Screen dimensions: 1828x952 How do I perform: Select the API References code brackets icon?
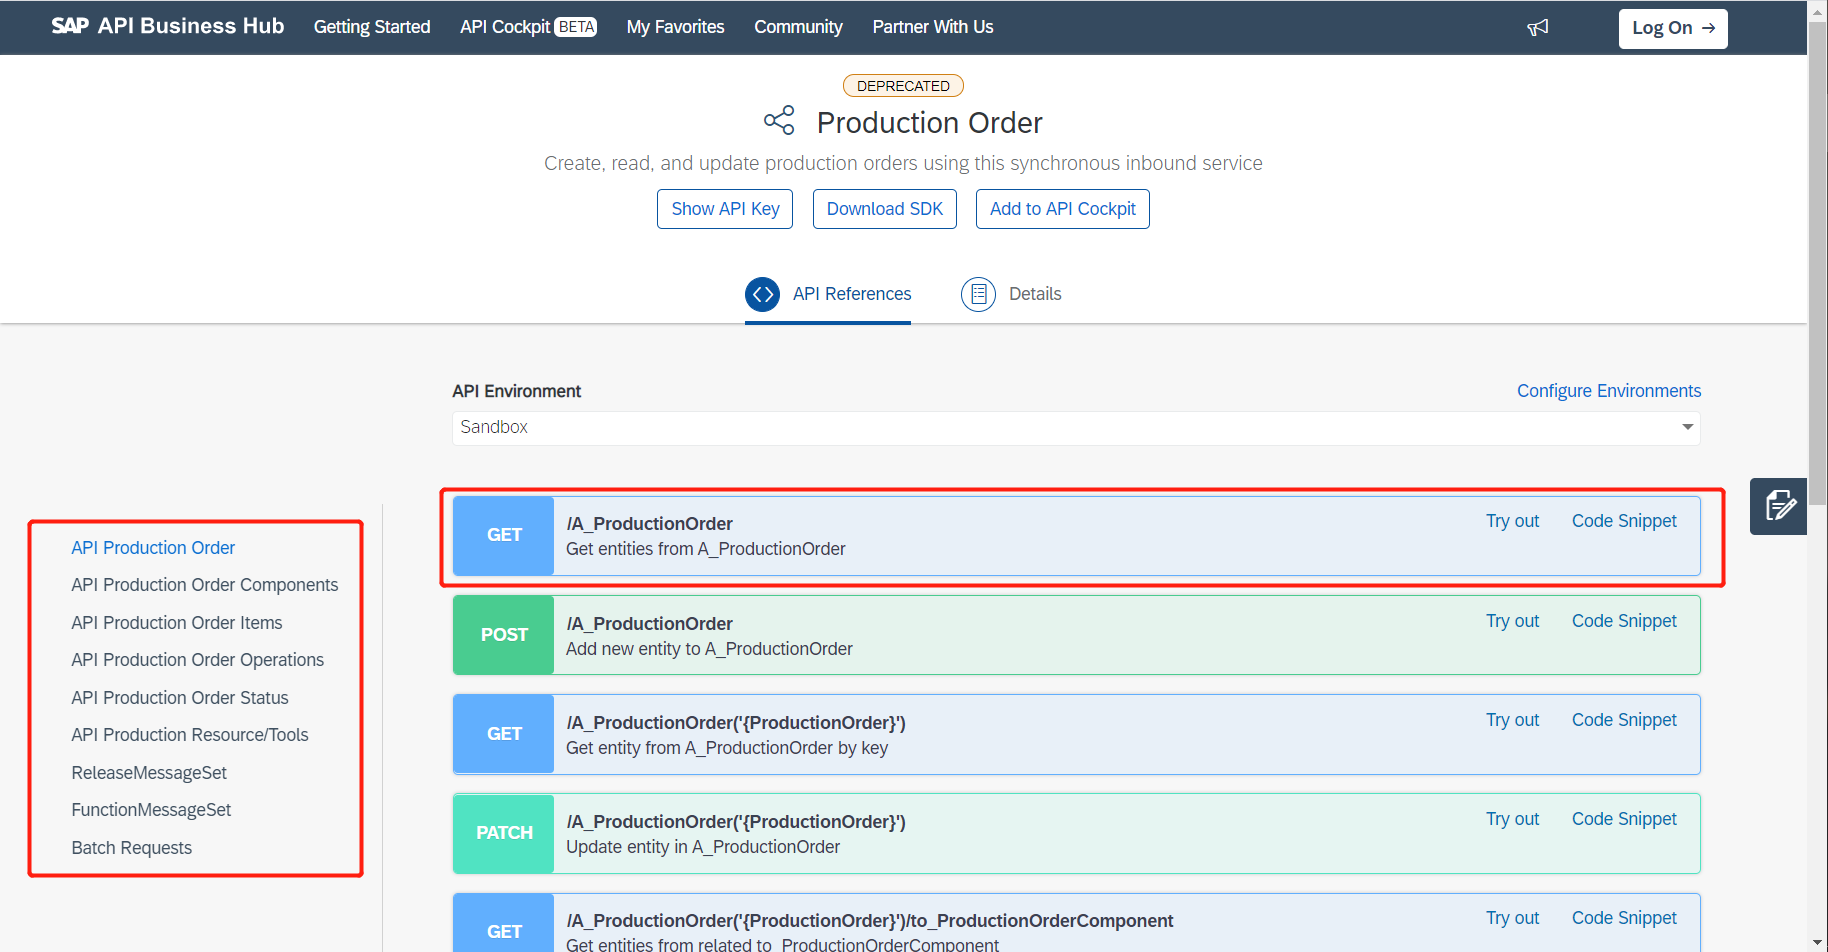(762, 294)
